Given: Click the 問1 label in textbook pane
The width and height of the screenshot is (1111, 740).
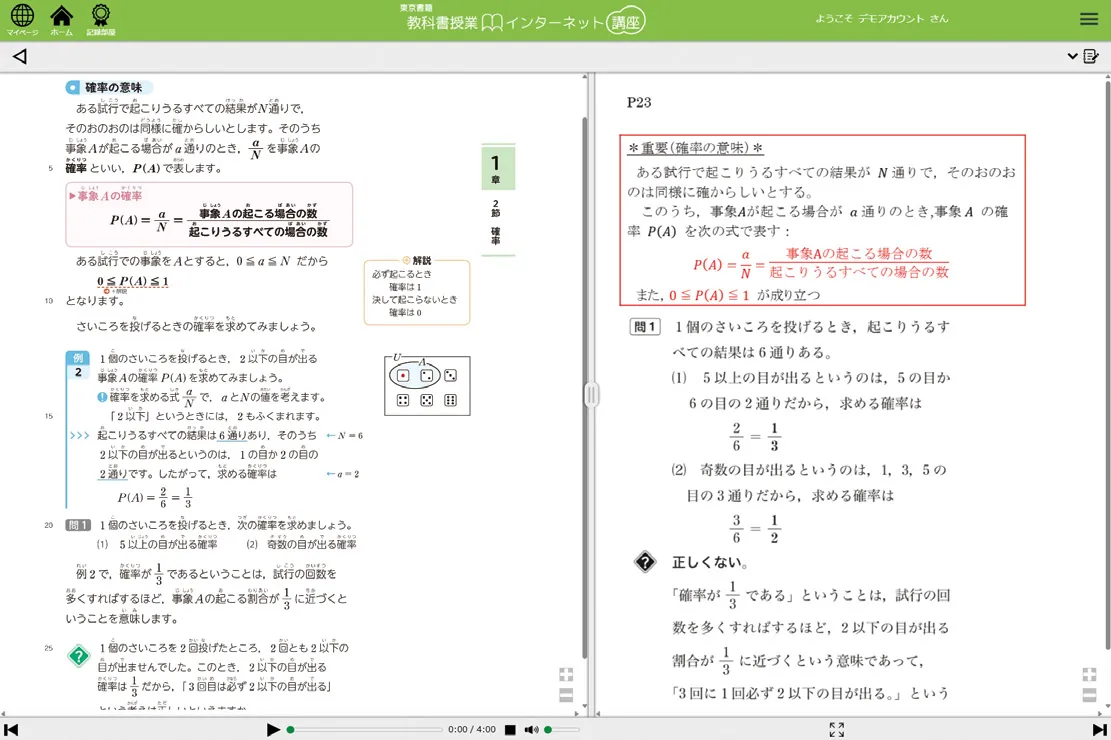Looking at the screenshot, I should [x=78, y=525].
